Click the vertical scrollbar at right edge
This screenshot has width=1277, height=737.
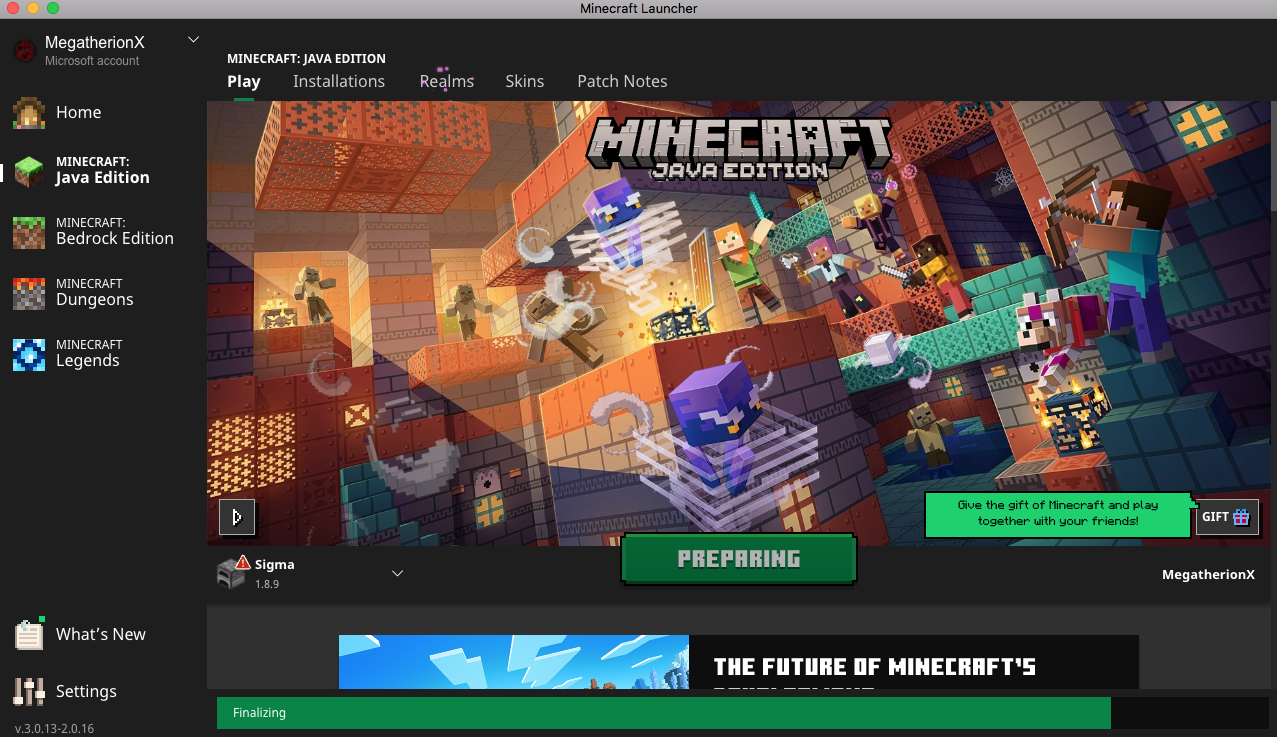point(1273,155)
